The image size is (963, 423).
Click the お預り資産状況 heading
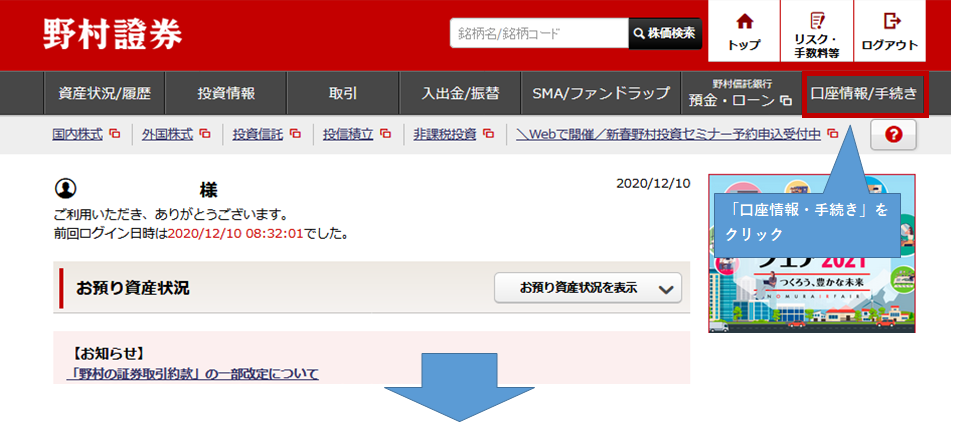133,288
